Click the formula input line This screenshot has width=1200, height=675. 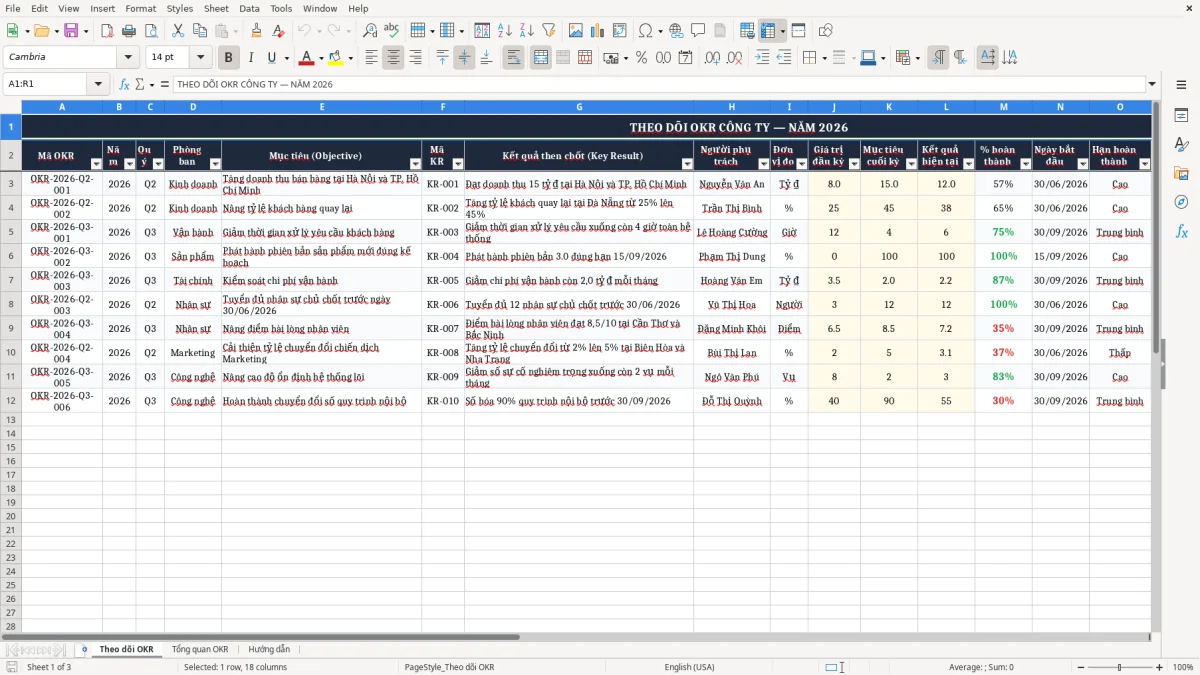point(658,84)
